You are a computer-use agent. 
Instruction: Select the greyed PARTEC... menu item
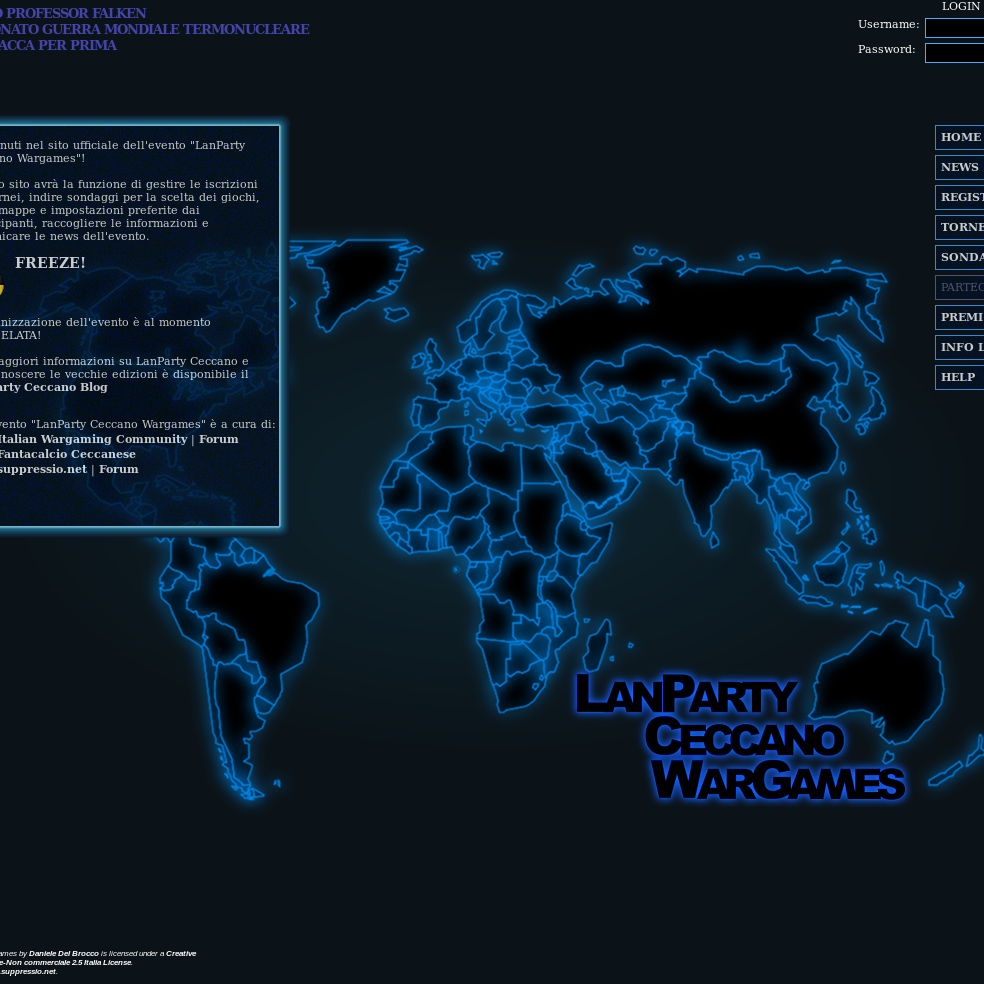point(960,287)
